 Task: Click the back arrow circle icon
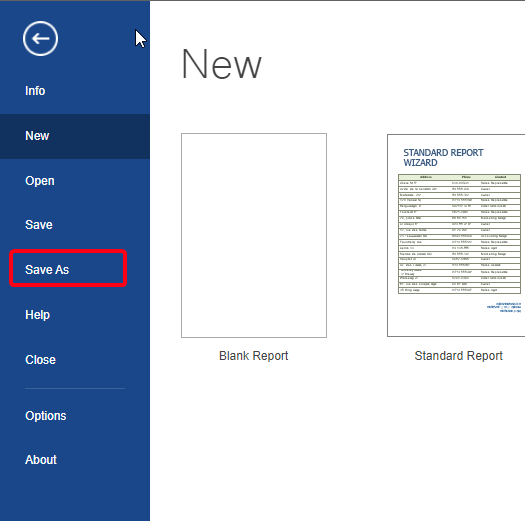click(x=41, y=39)
